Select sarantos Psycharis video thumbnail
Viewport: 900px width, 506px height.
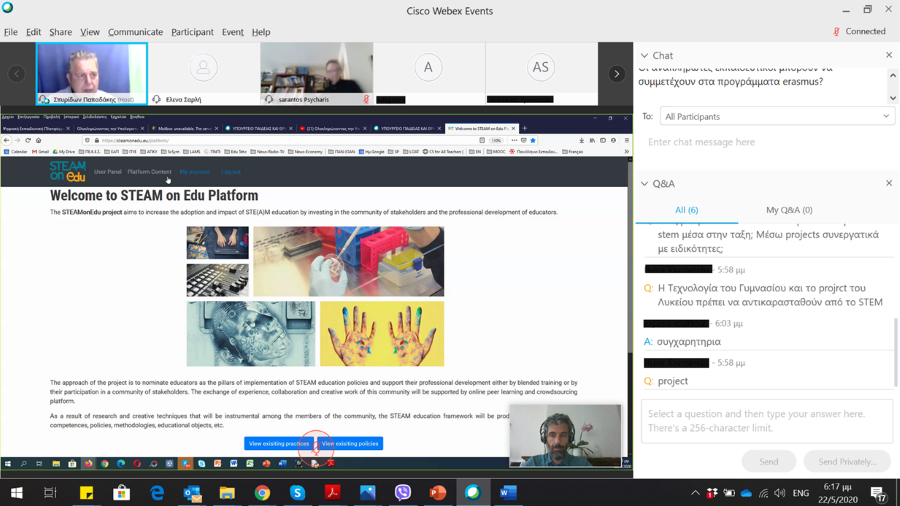(x=316, y=70)
